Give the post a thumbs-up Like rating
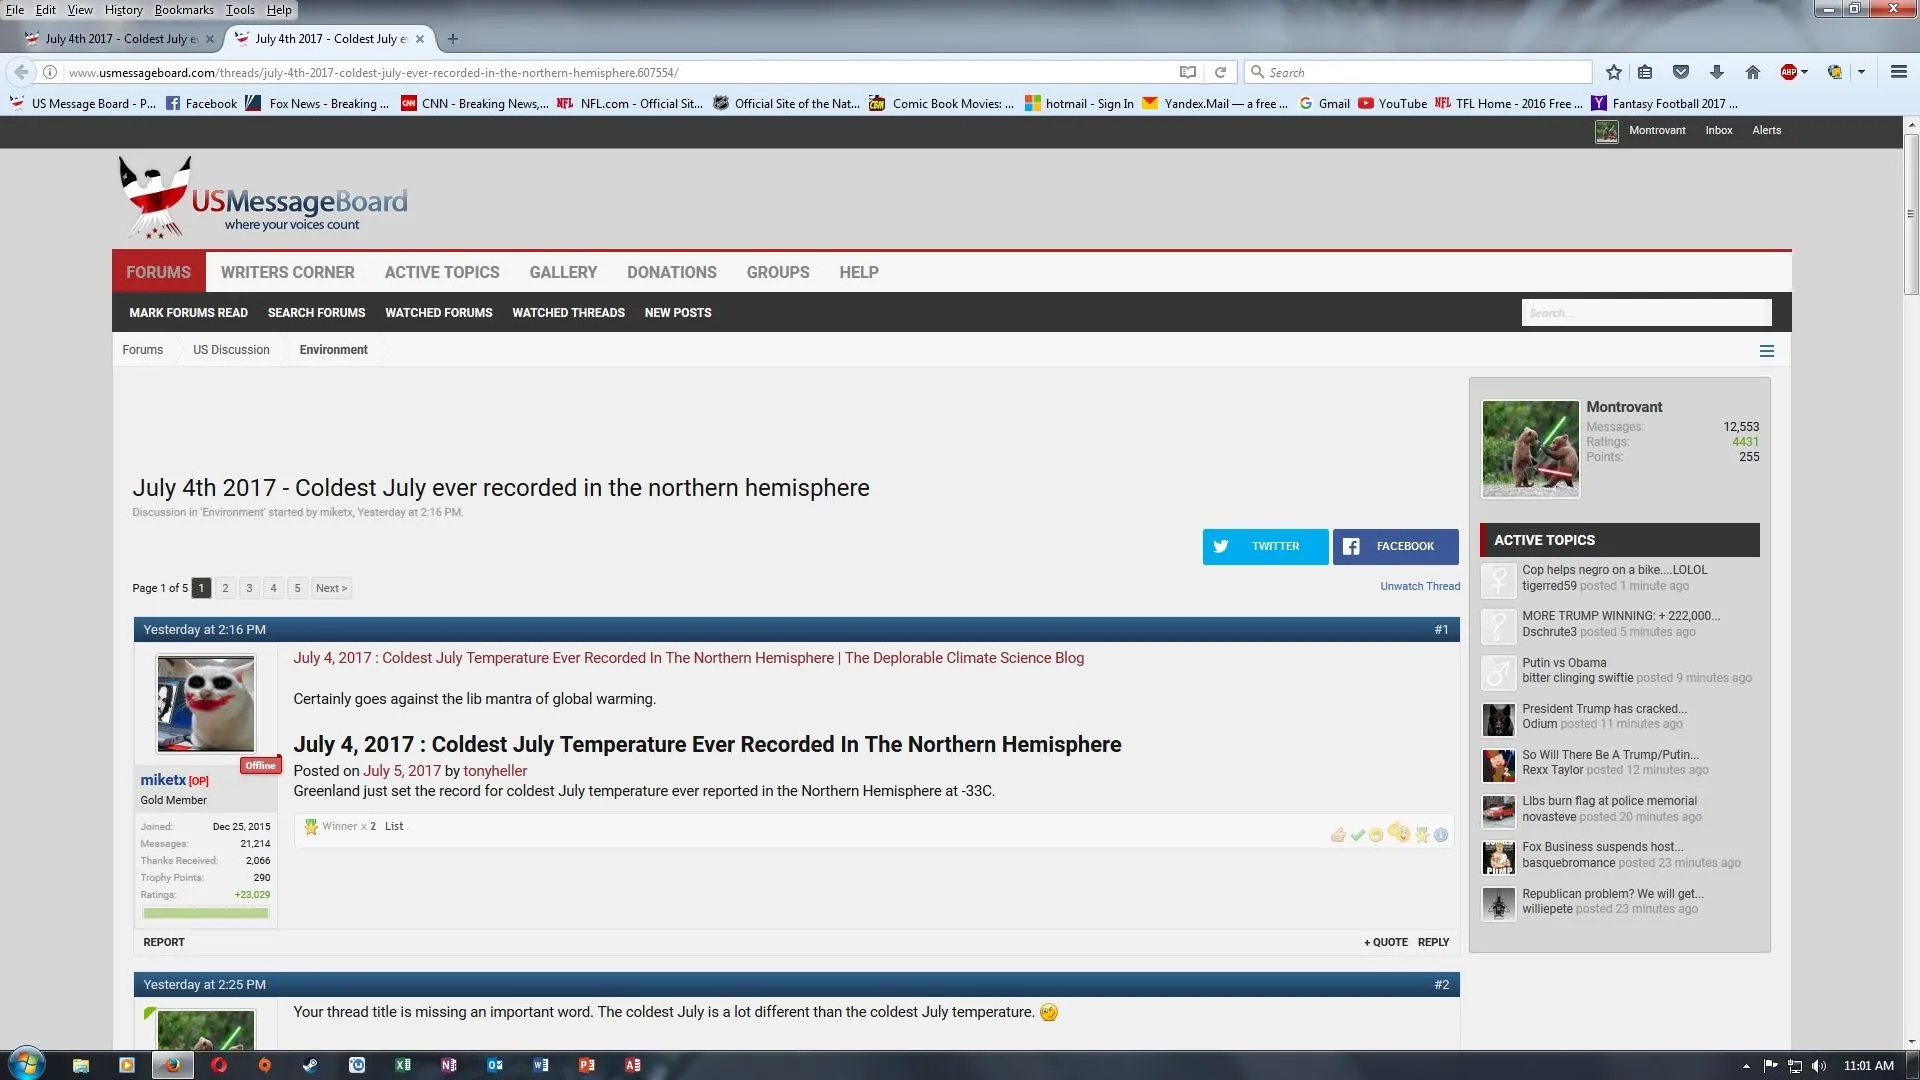Screen dimensions: 1920x1080 click(1338, 835)
